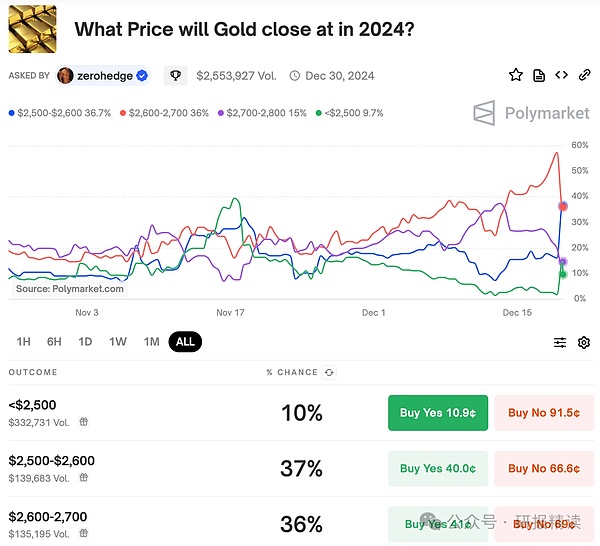Switch chart to 1W range

point(118,342)
